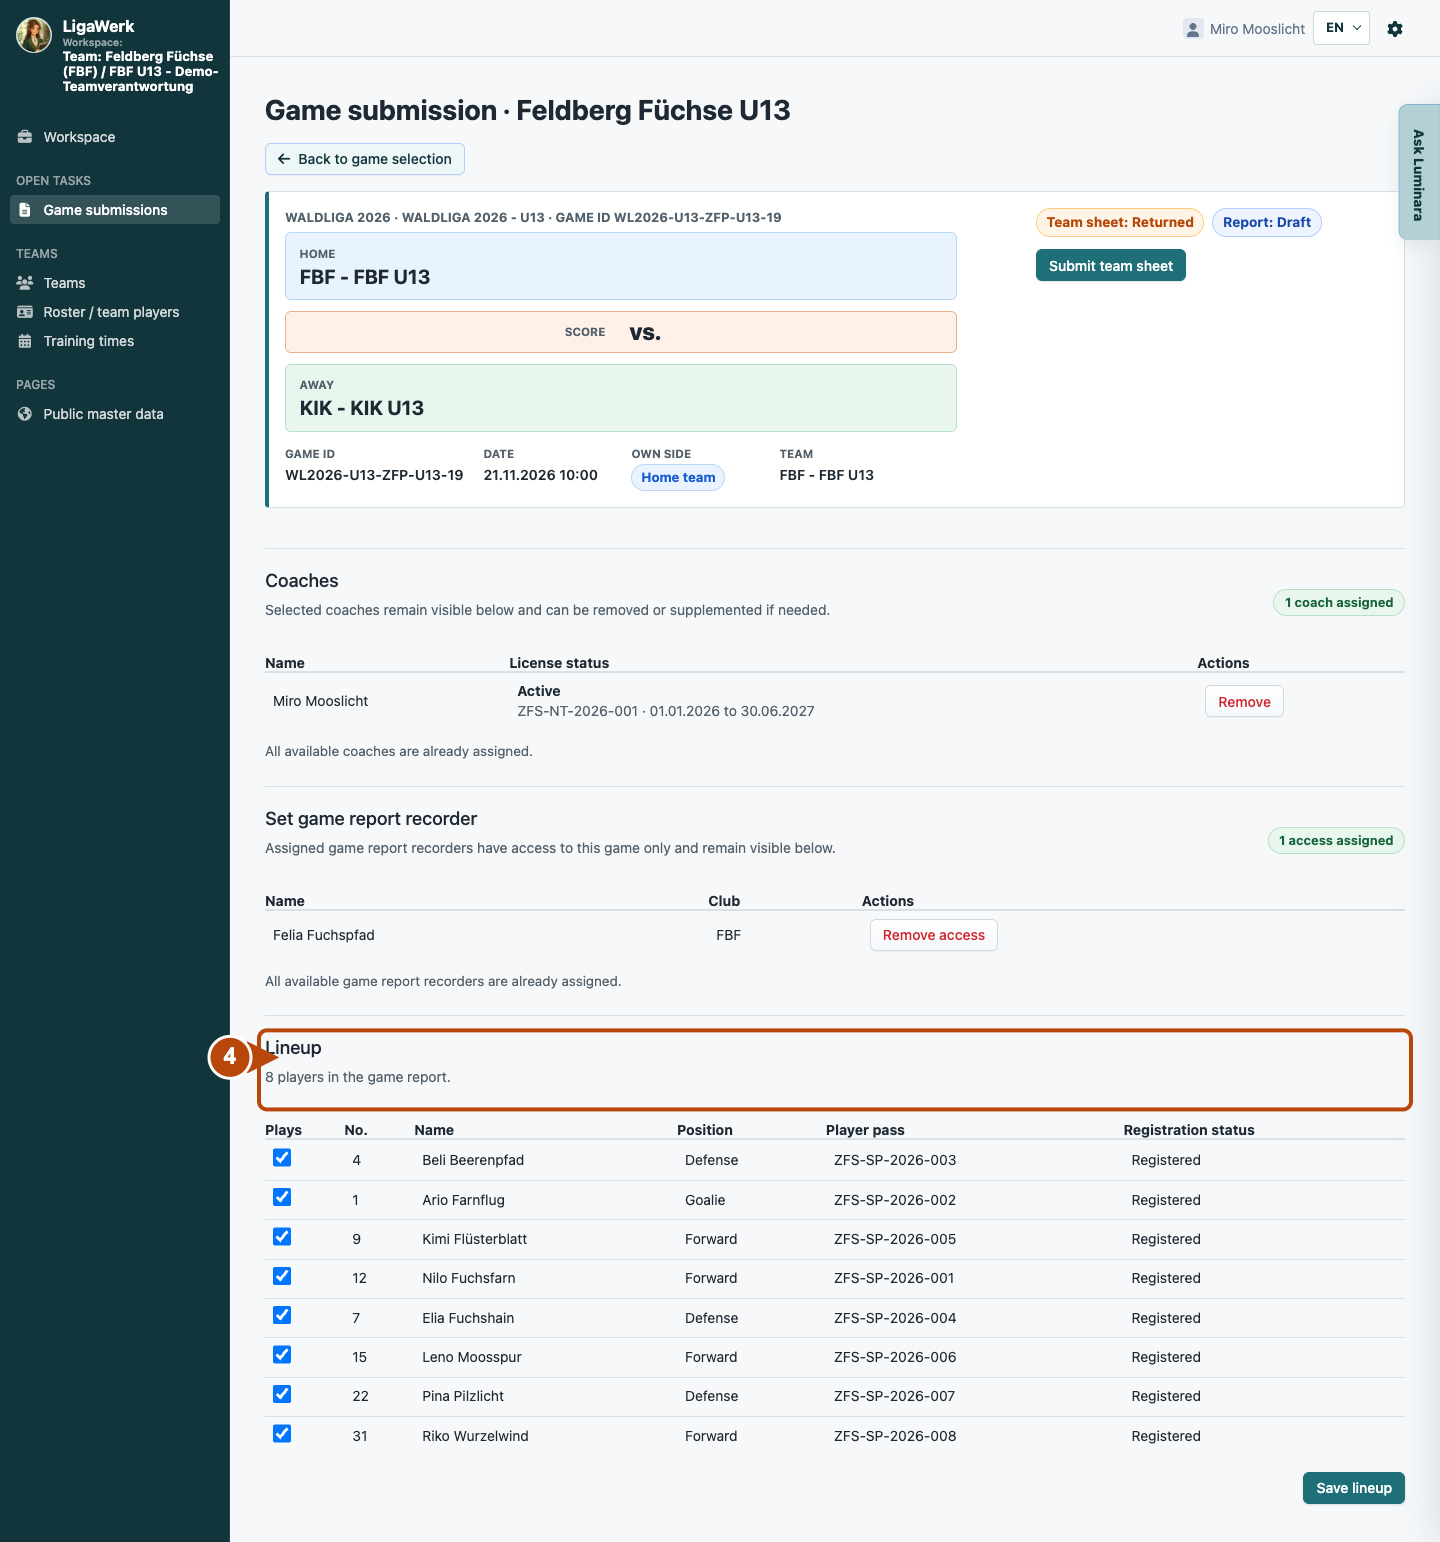The height and width of the screenshot is (1542, 1440).
Task: Click player pass ZFS-SP-2026-003
Action: coord(895,1160)
